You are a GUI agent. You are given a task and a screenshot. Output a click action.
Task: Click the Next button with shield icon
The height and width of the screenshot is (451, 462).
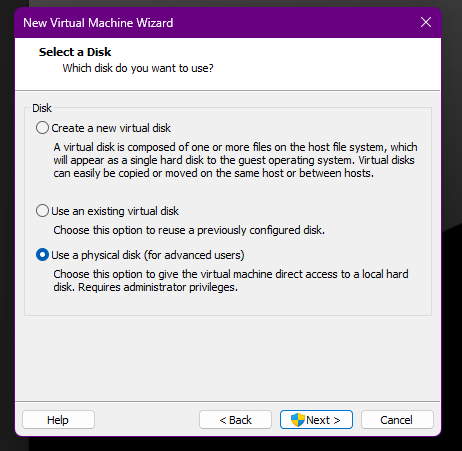[x=316, y=420]
